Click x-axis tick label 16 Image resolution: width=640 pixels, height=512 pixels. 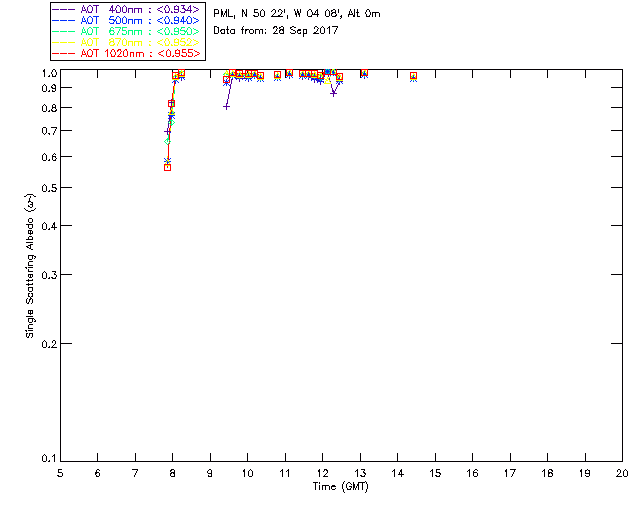coord(473,473)
